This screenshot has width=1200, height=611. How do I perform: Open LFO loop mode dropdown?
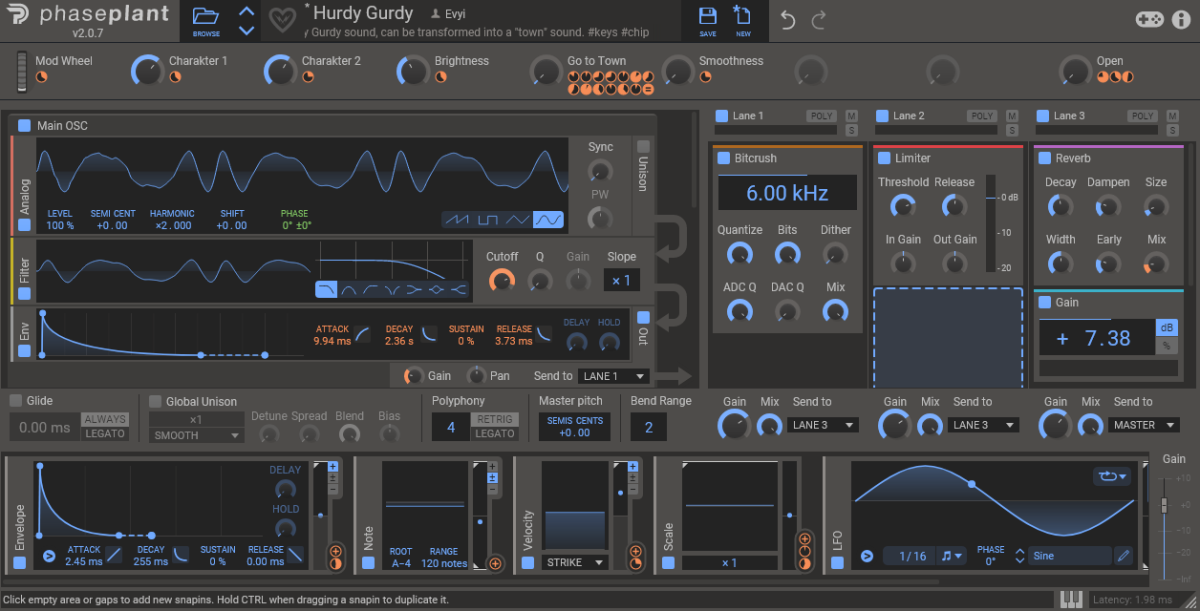(1112, 477)
